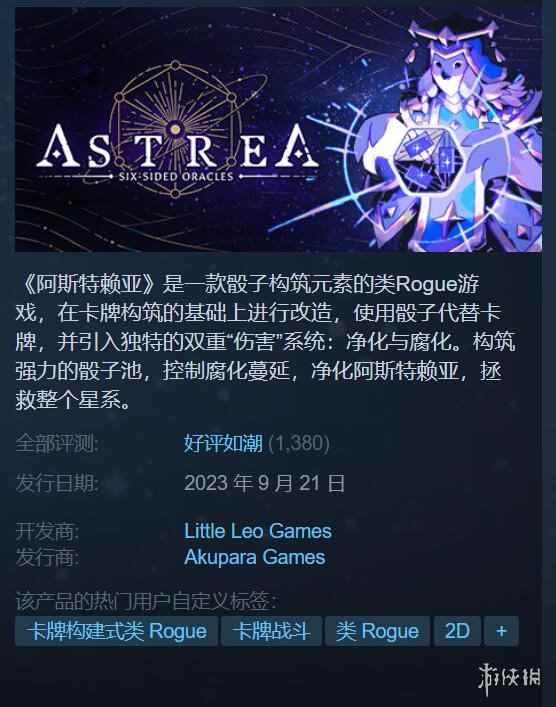This screenshot has height=707, width=556.
Task: Expand more tags with the plus button
Action: pos(501,631)
